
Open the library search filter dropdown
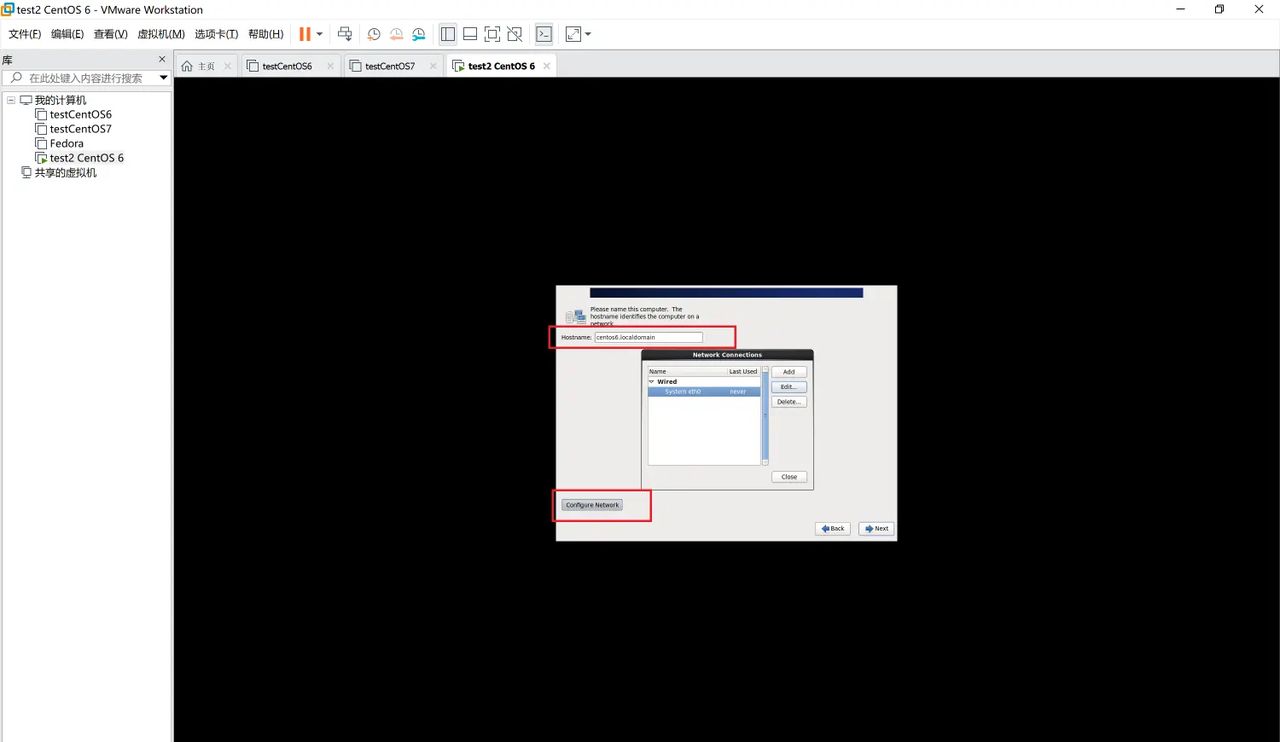164,78
